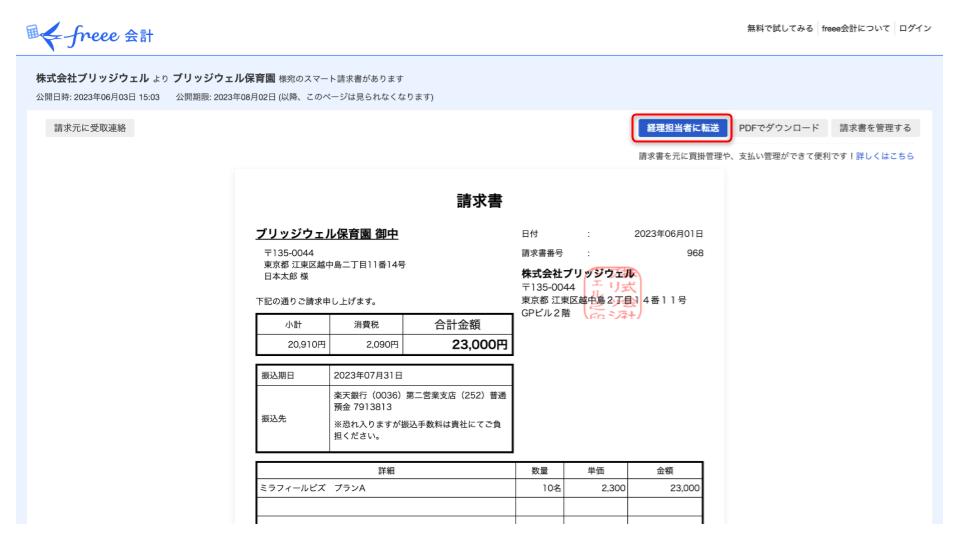Open the 詳しくはこちら link
This screenshot has width=960, height=540.
[x=885, y=156]
